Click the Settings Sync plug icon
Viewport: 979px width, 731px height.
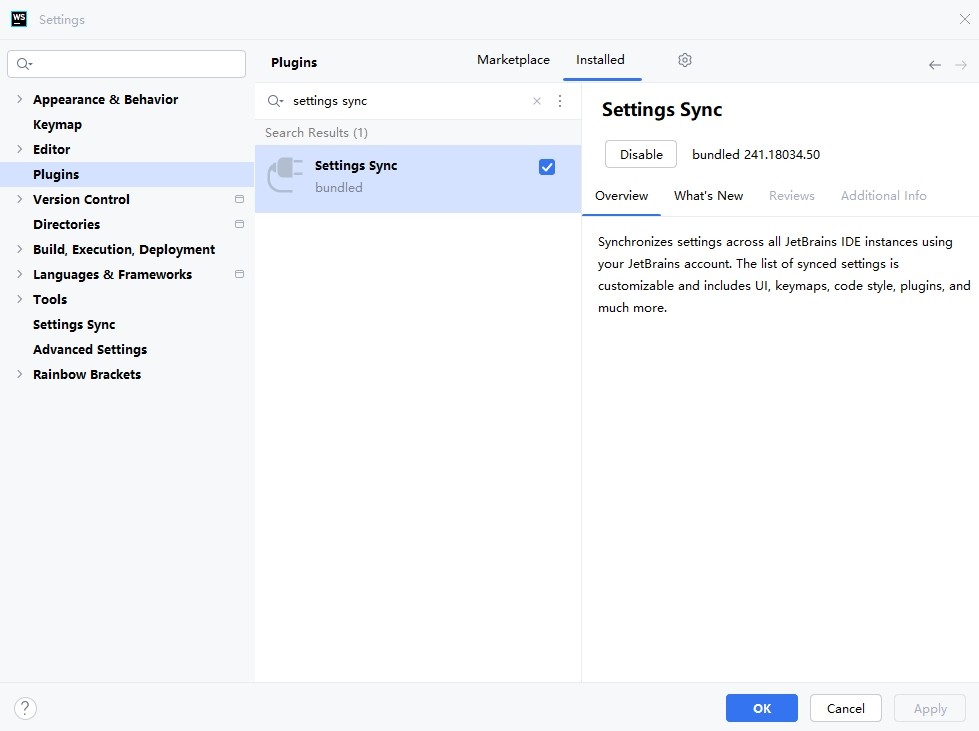coord(285,175)
